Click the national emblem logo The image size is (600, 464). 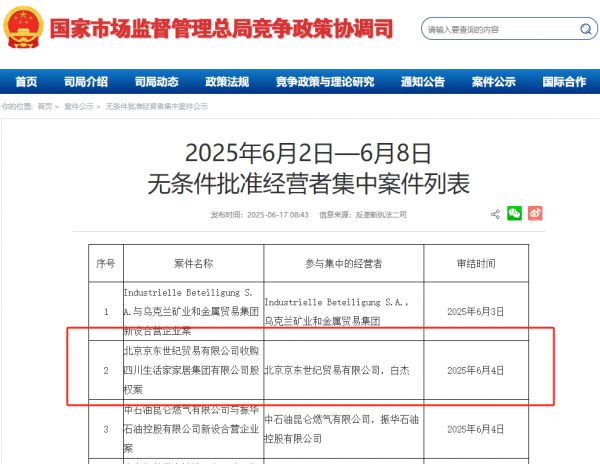(24, 27)
